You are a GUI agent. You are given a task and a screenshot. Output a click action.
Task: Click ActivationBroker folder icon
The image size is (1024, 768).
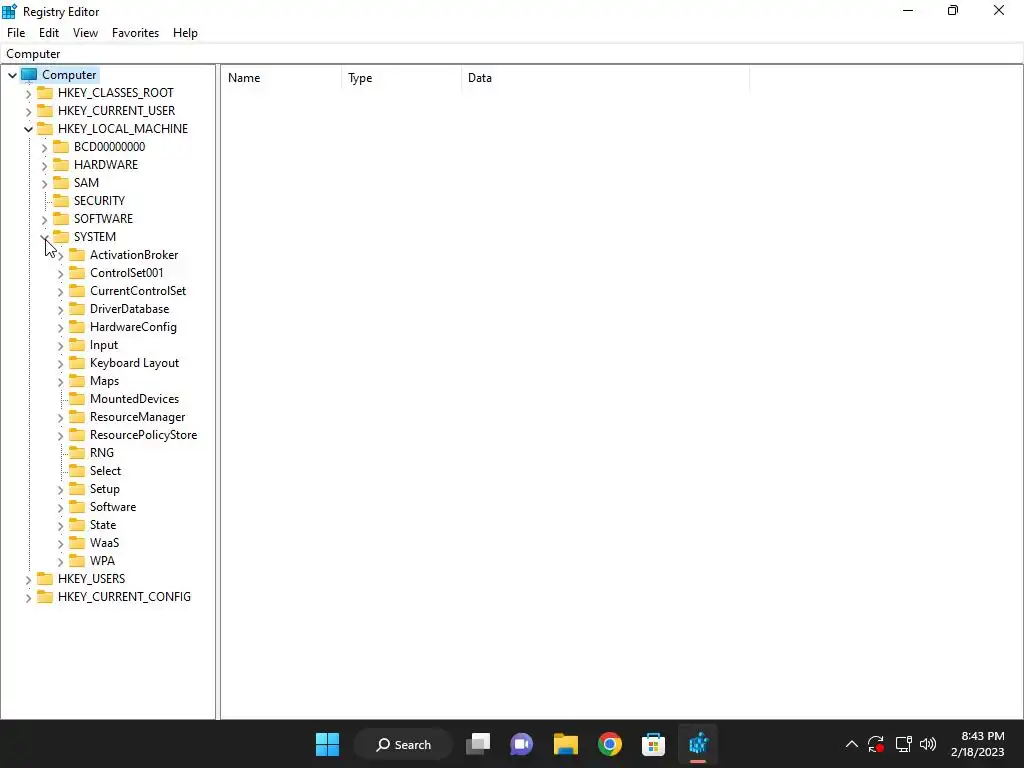click(77, 255)
